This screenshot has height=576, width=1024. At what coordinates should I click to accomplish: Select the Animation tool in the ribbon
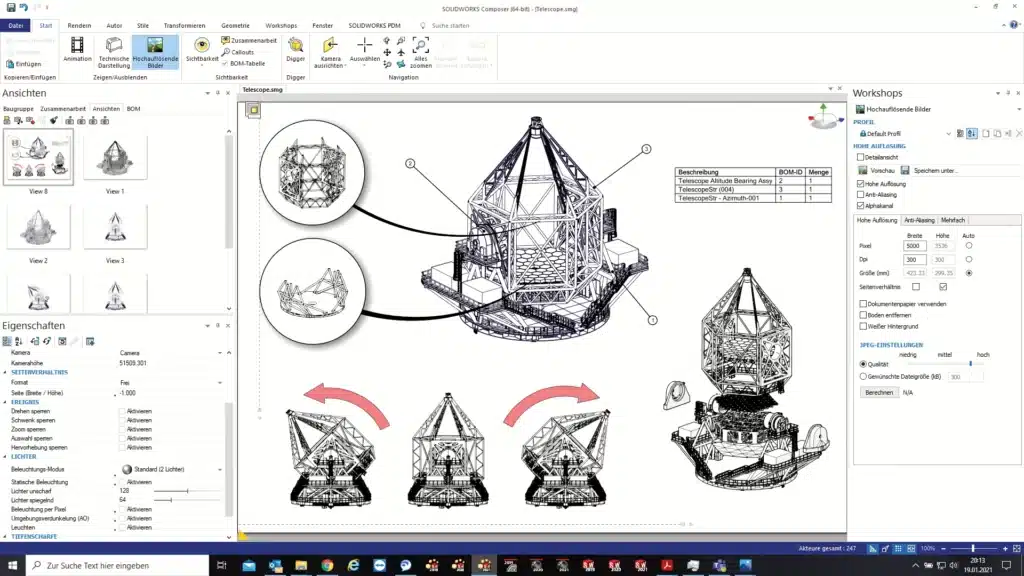pyautogui.click(x=77, y=47)
